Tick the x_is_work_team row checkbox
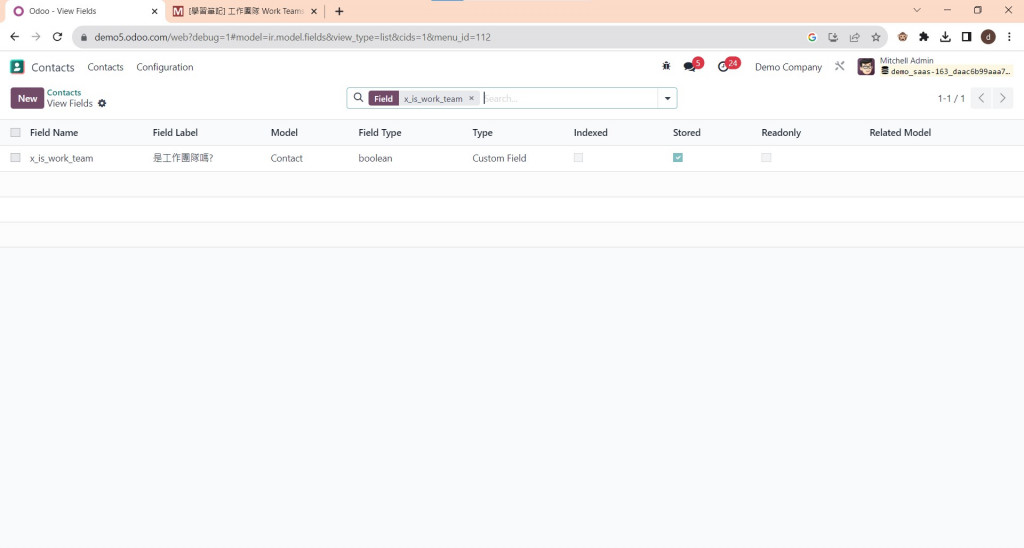Image resolution: width=1024 pixels, height=548 pixels. click(16, 157)
